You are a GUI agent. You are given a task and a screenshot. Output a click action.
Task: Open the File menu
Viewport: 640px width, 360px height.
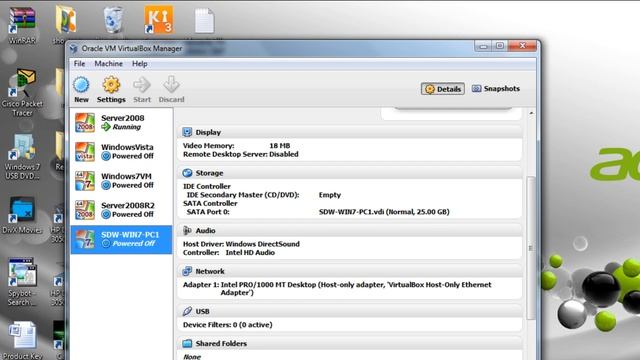(x=79, y=64)
